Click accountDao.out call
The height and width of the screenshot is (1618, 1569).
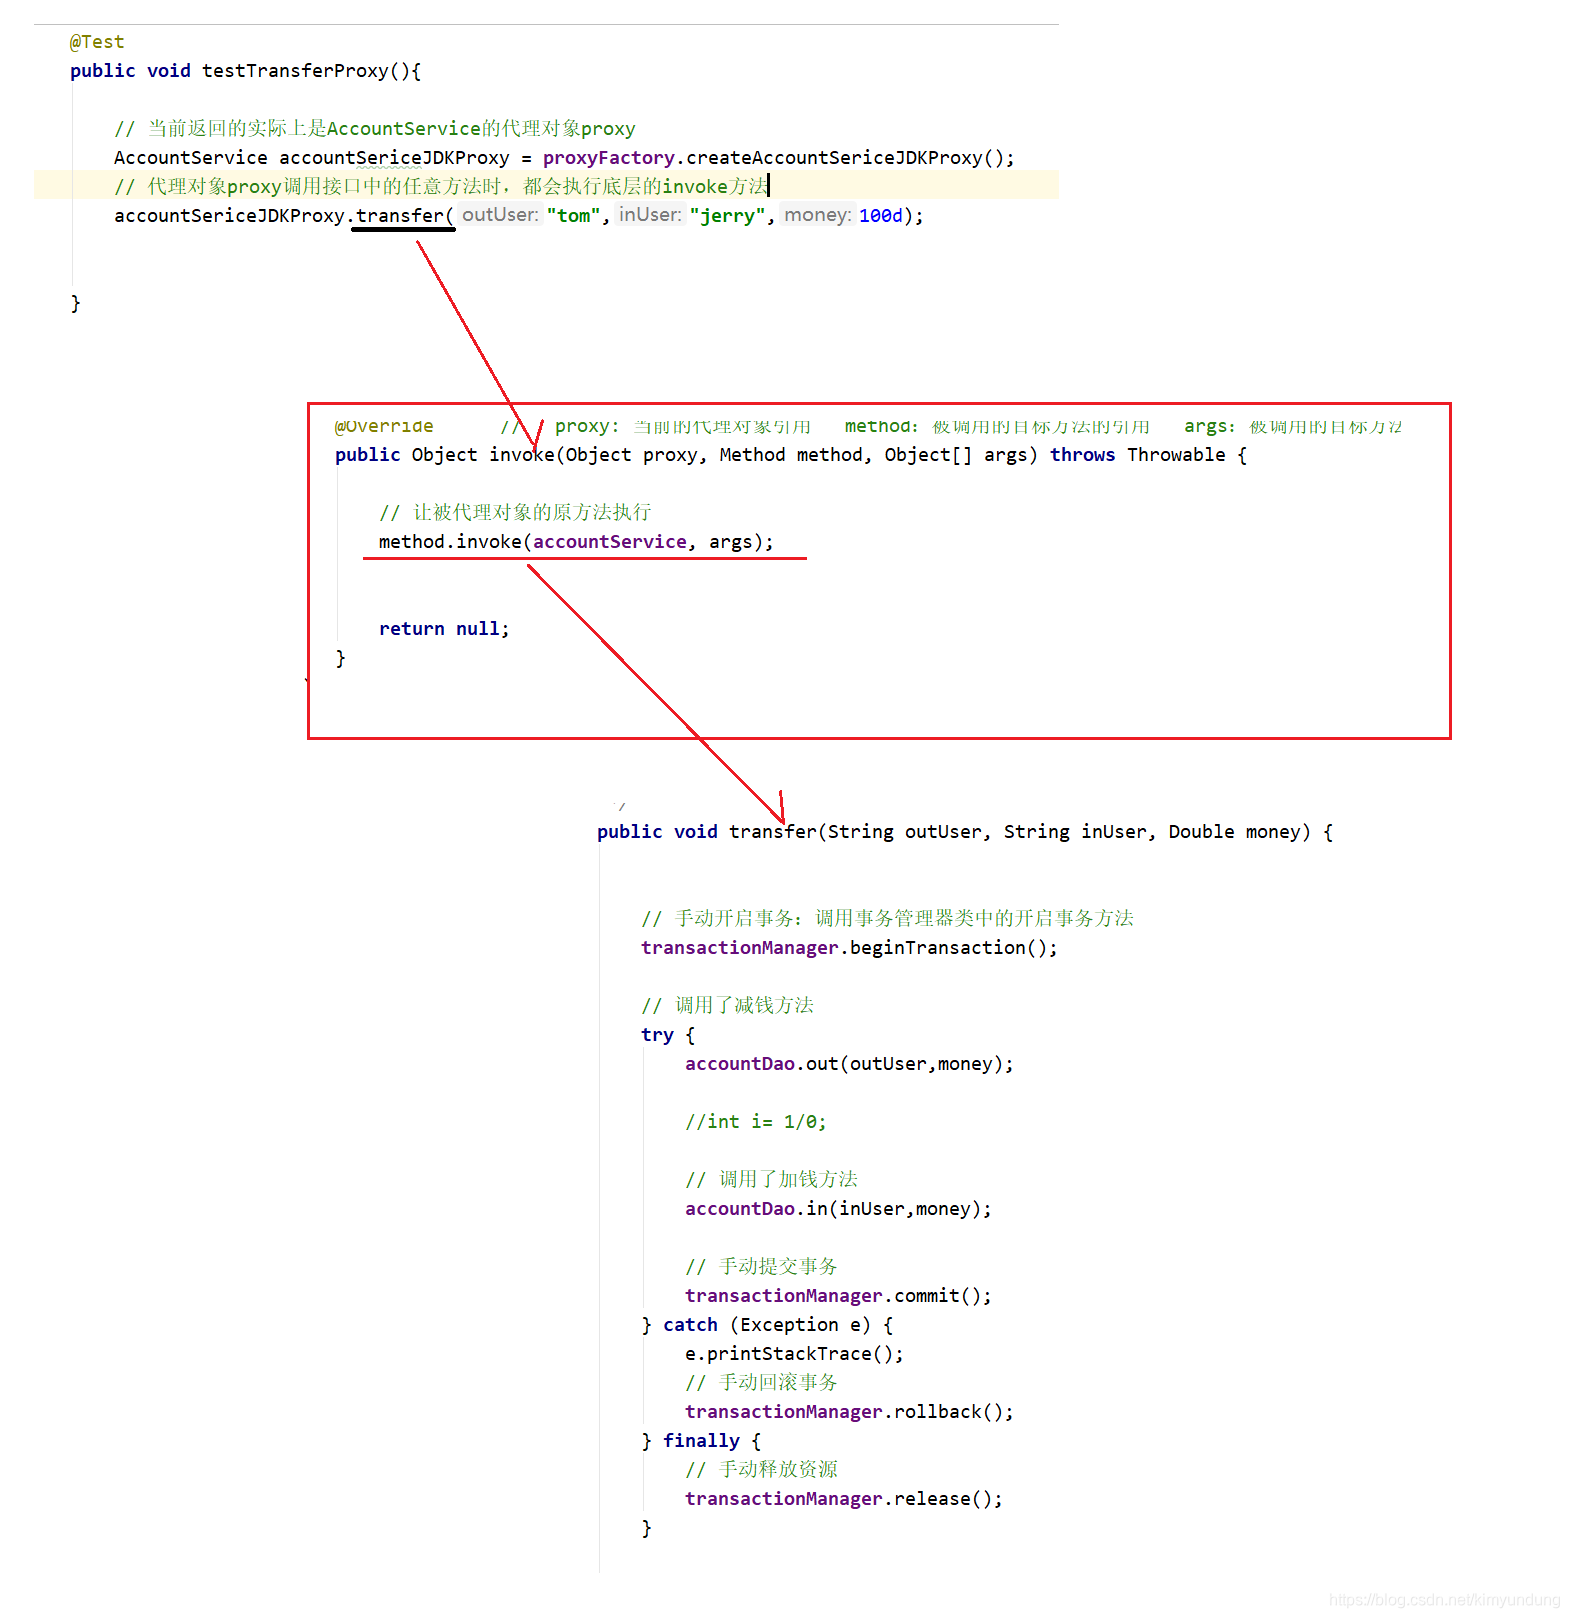(x=849, y=1064)
